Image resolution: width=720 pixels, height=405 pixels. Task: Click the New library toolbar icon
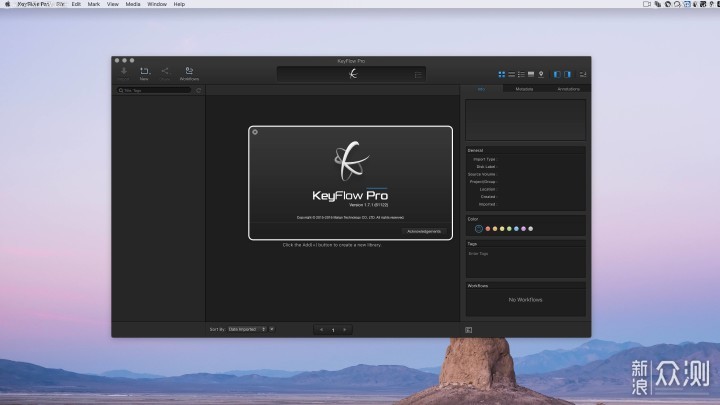[x=144, y=73]
